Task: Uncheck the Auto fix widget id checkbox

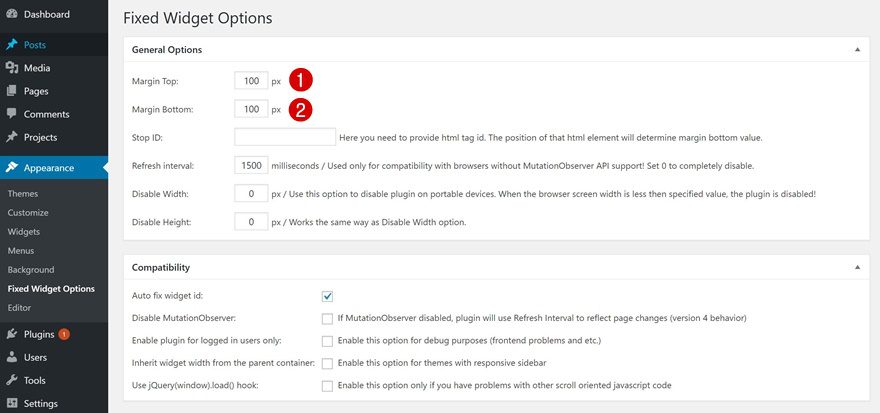Action: click(x=327, y=296)
